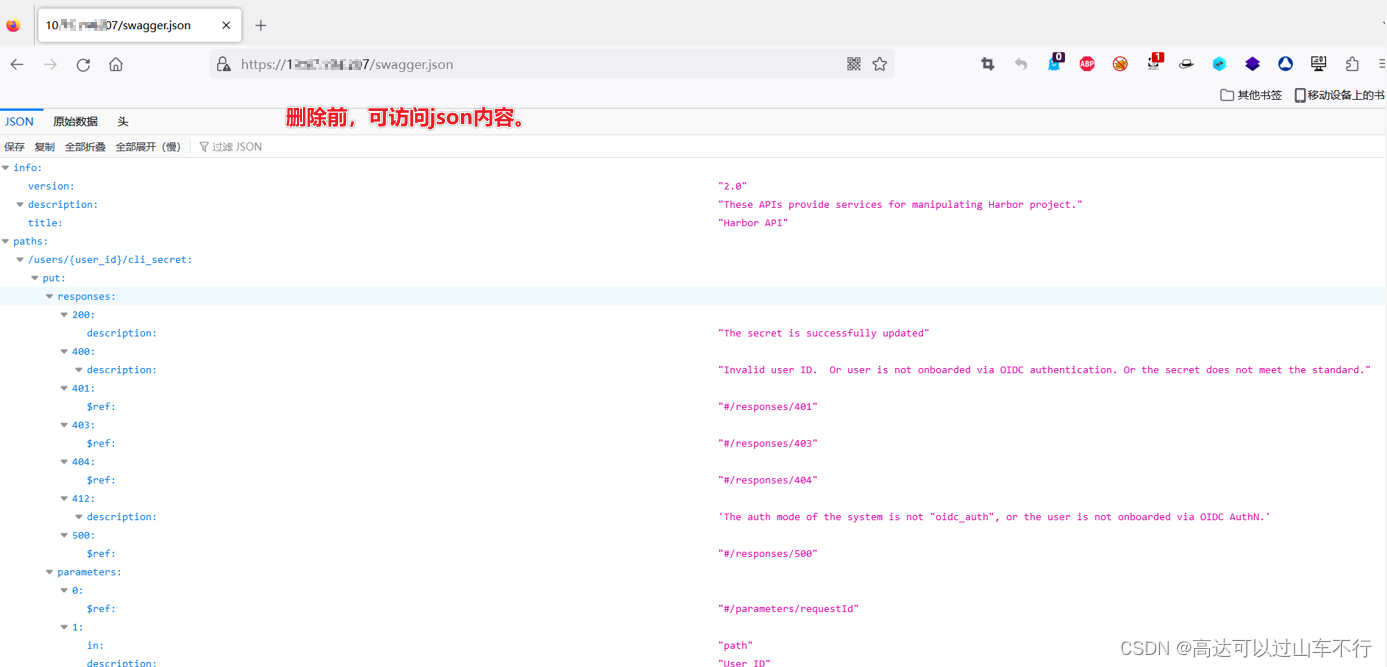Open the extension with red notification badge 1

click(x=1153, y=64)
